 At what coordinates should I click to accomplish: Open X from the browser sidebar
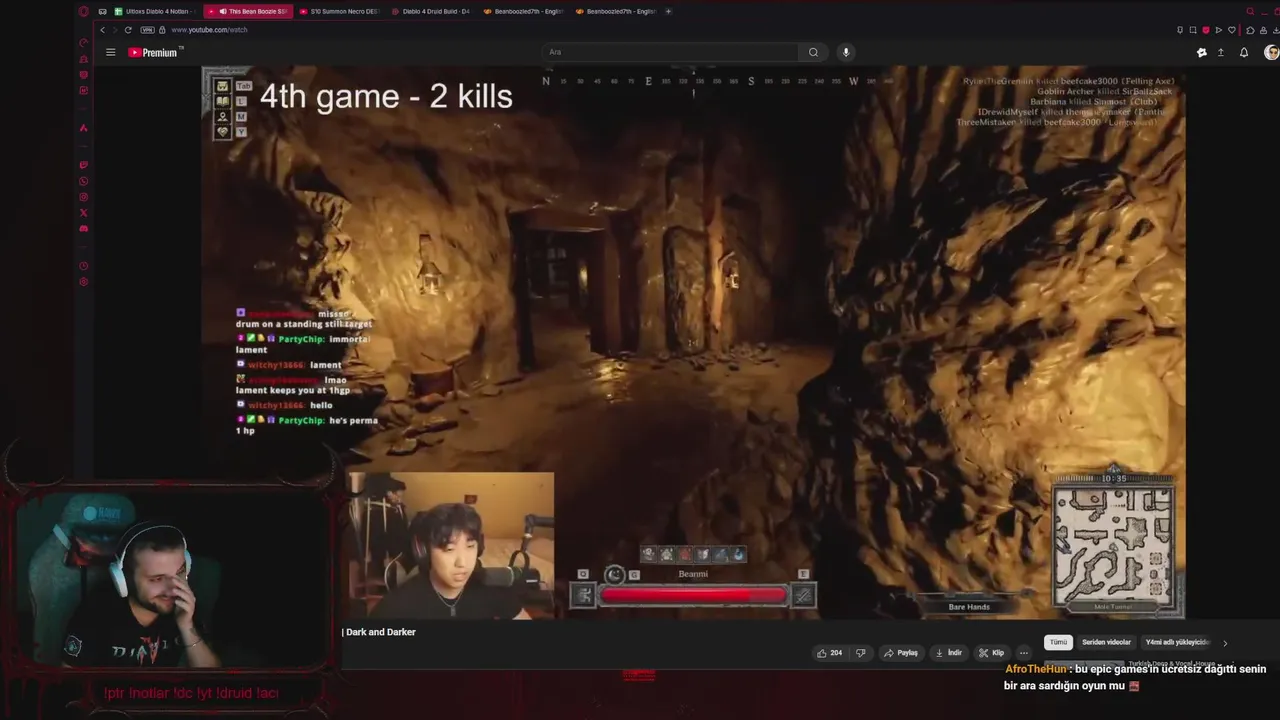tap(84, 213)
